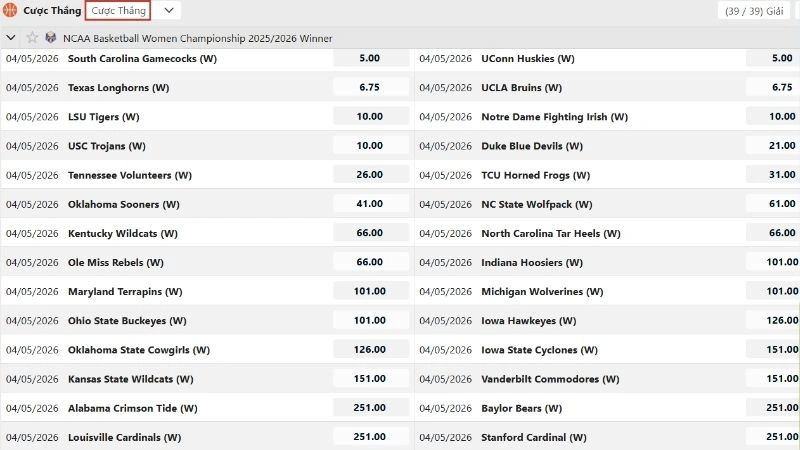Screen dimensions: 800x450
Task: Click the Kentucky Wildcats (W) name
Action: (123, 233)
